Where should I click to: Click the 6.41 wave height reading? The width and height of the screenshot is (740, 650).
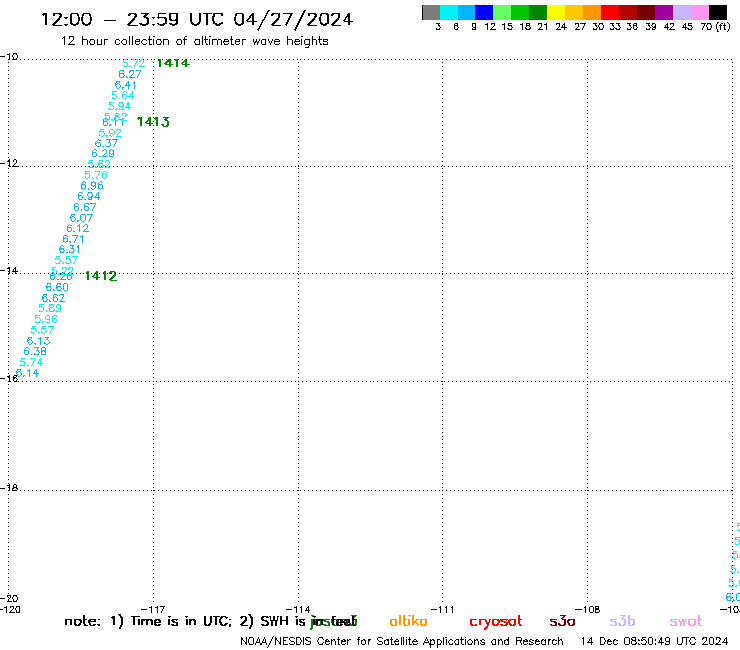[126, 85]
